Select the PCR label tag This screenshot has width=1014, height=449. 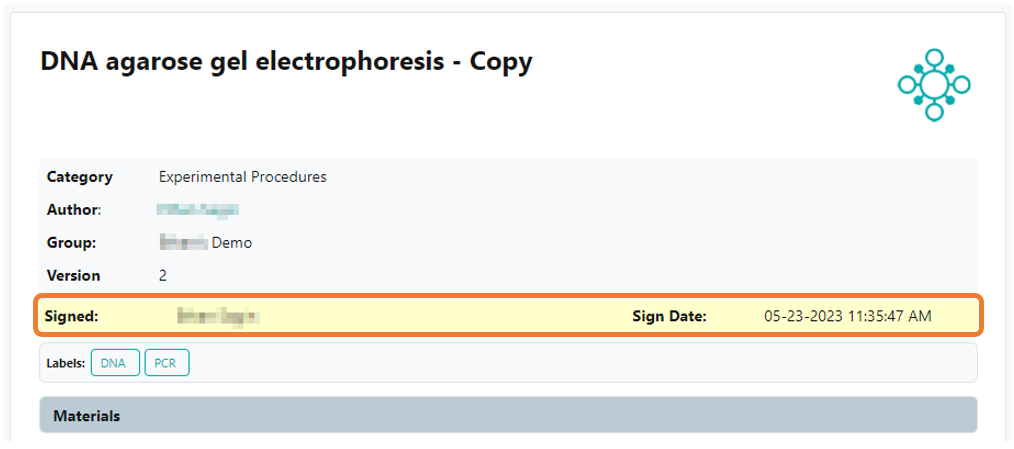[x=166, y=363]
